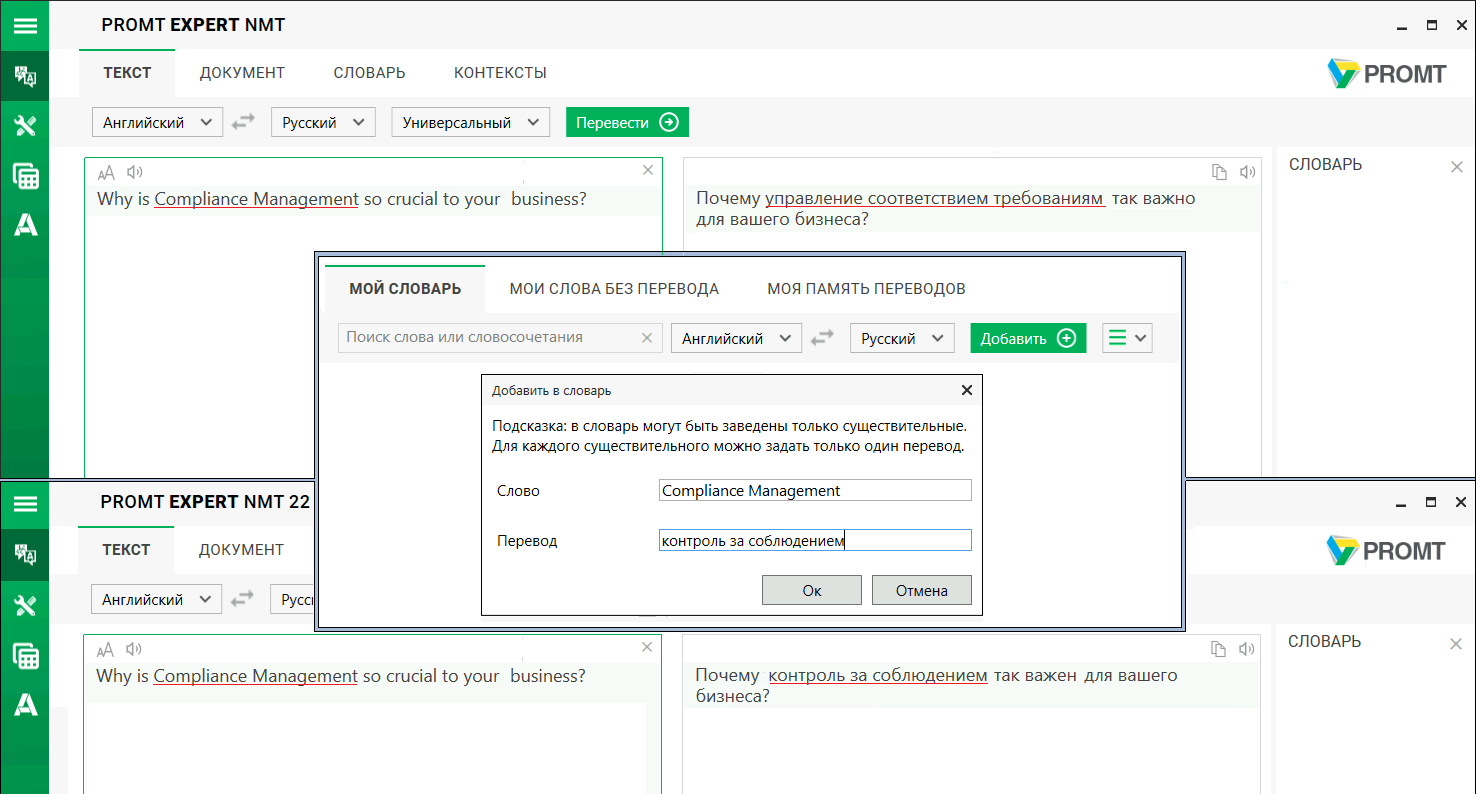Play translation audio in bottom window
This screenshot has height=794, width=1476.
pos(1246,649)
